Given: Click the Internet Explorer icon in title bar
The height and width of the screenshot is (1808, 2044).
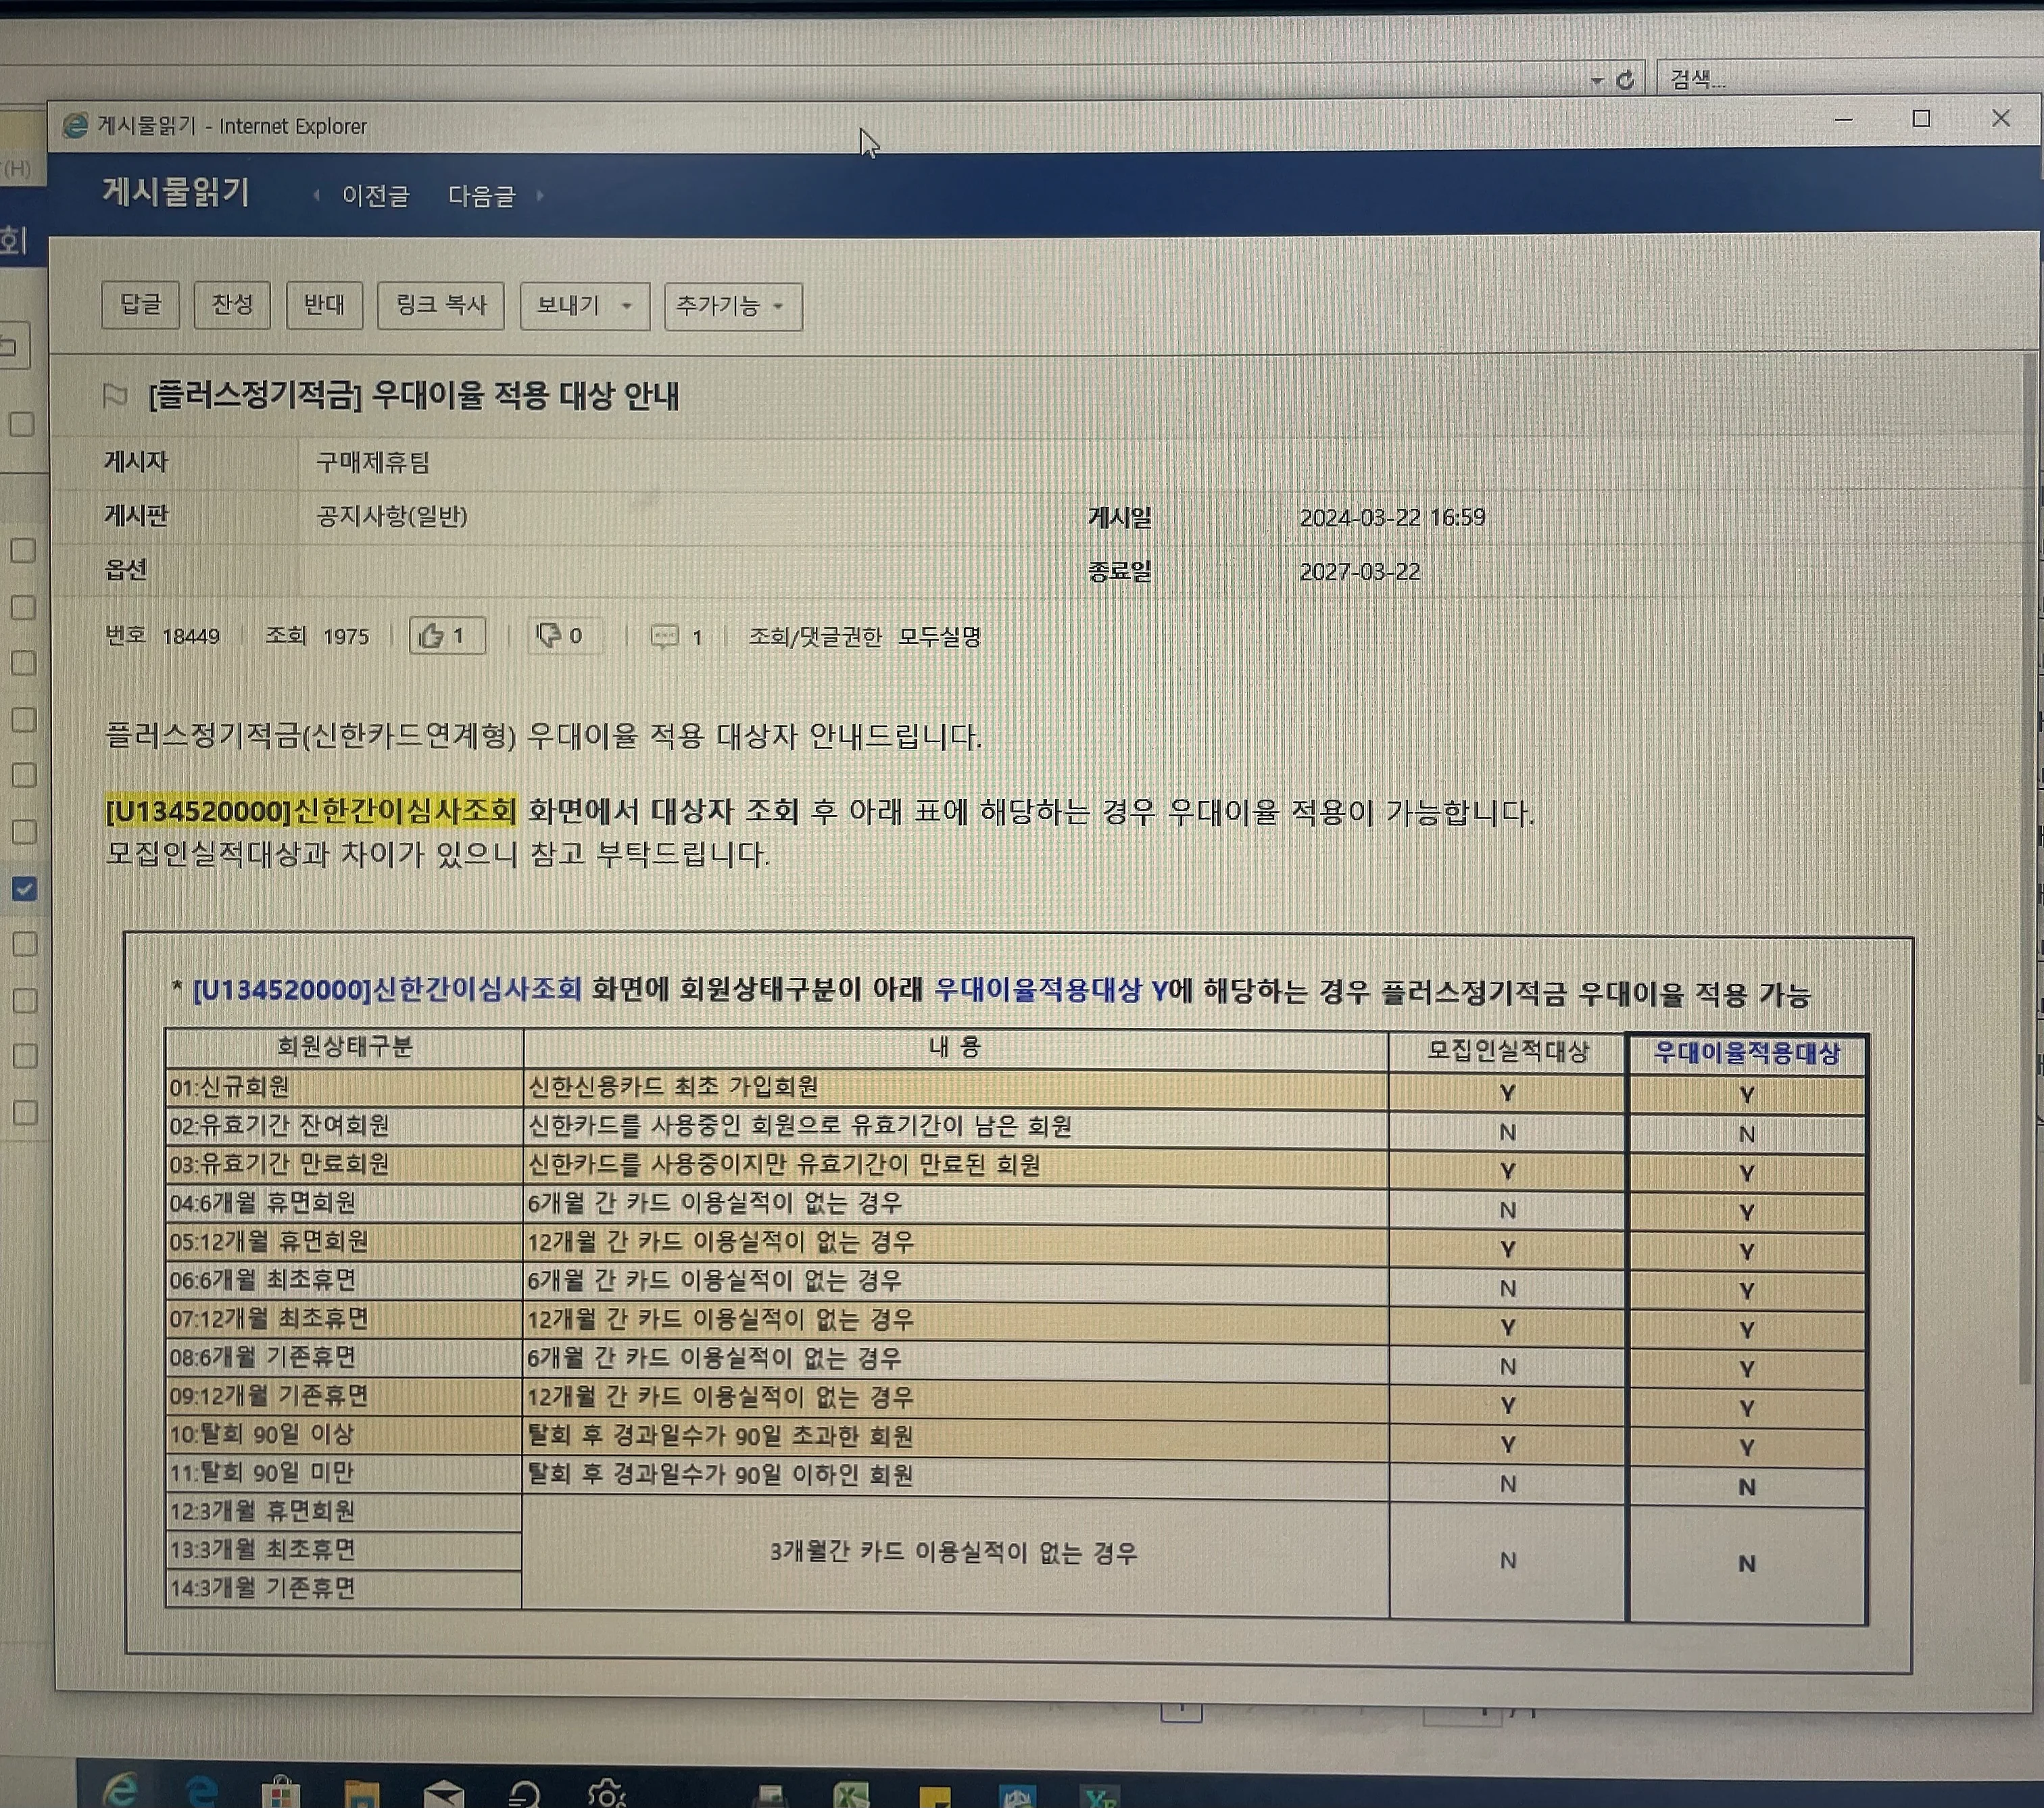Looking at the screenshot, I should (x=75, y=126).
